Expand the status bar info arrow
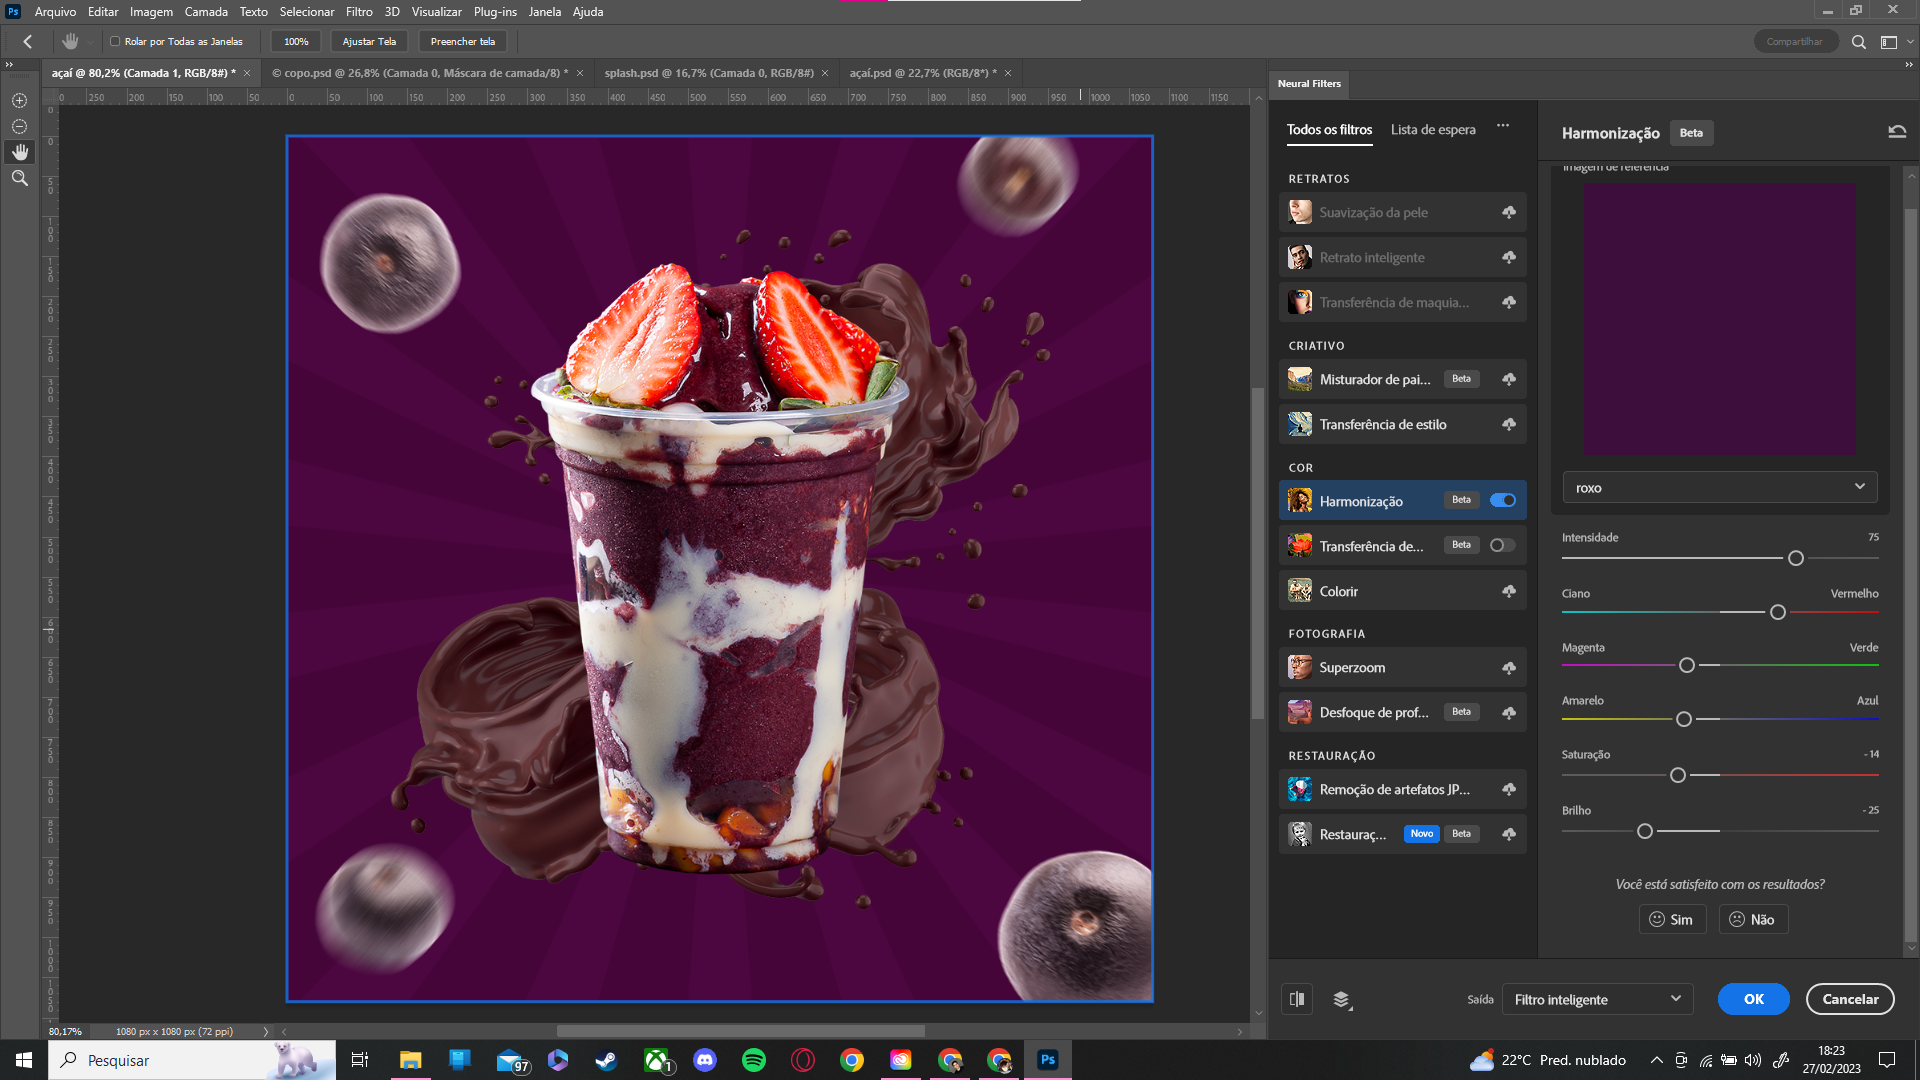The image size is (1920, 1080). pyautogui.click(x=266, y=1031)
